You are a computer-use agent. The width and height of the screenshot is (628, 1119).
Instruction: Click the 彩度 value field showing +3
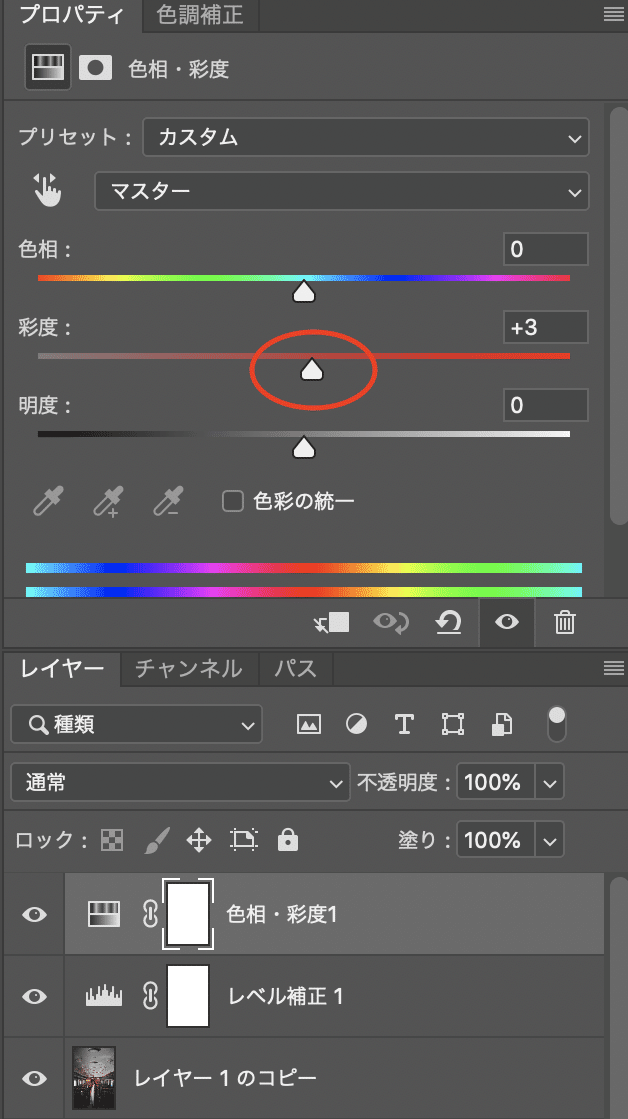coord(545,327)
